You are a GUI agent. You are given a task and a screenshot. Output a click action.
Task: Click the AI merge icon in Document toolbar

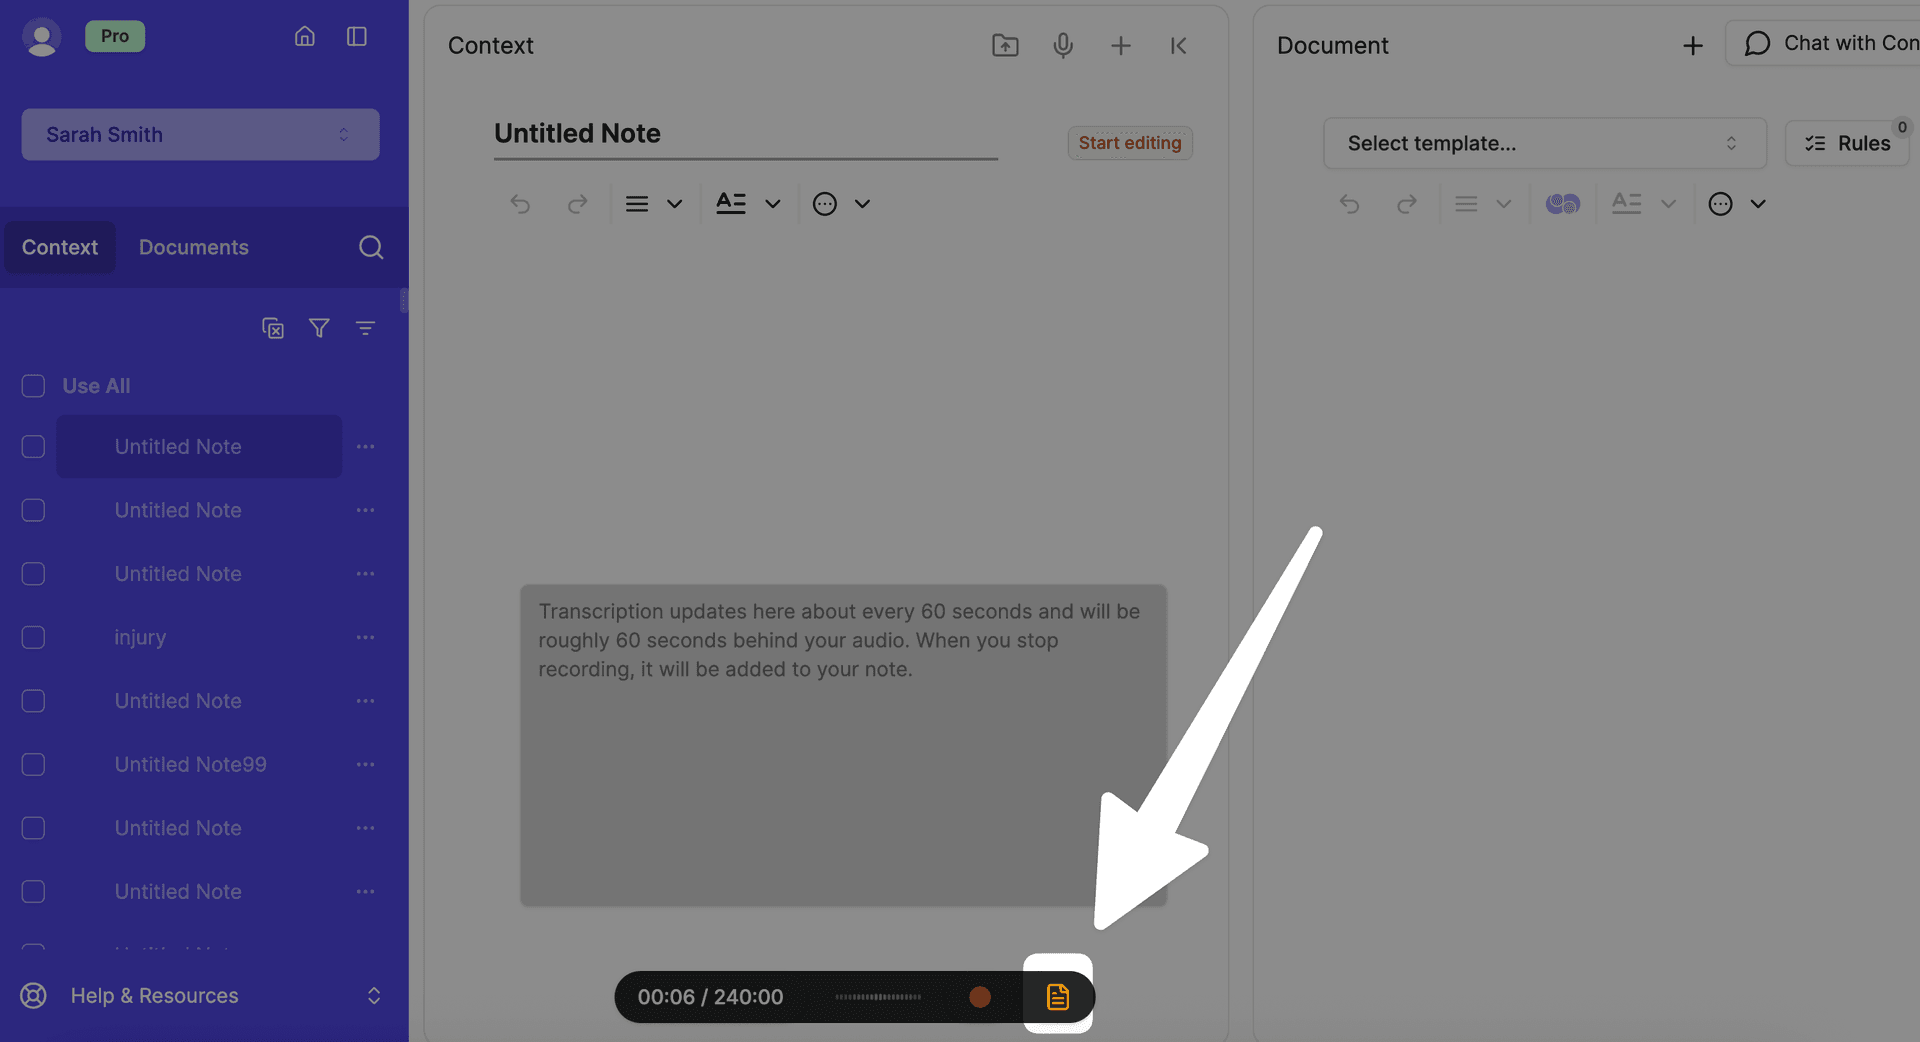[x=1562, y=203]
